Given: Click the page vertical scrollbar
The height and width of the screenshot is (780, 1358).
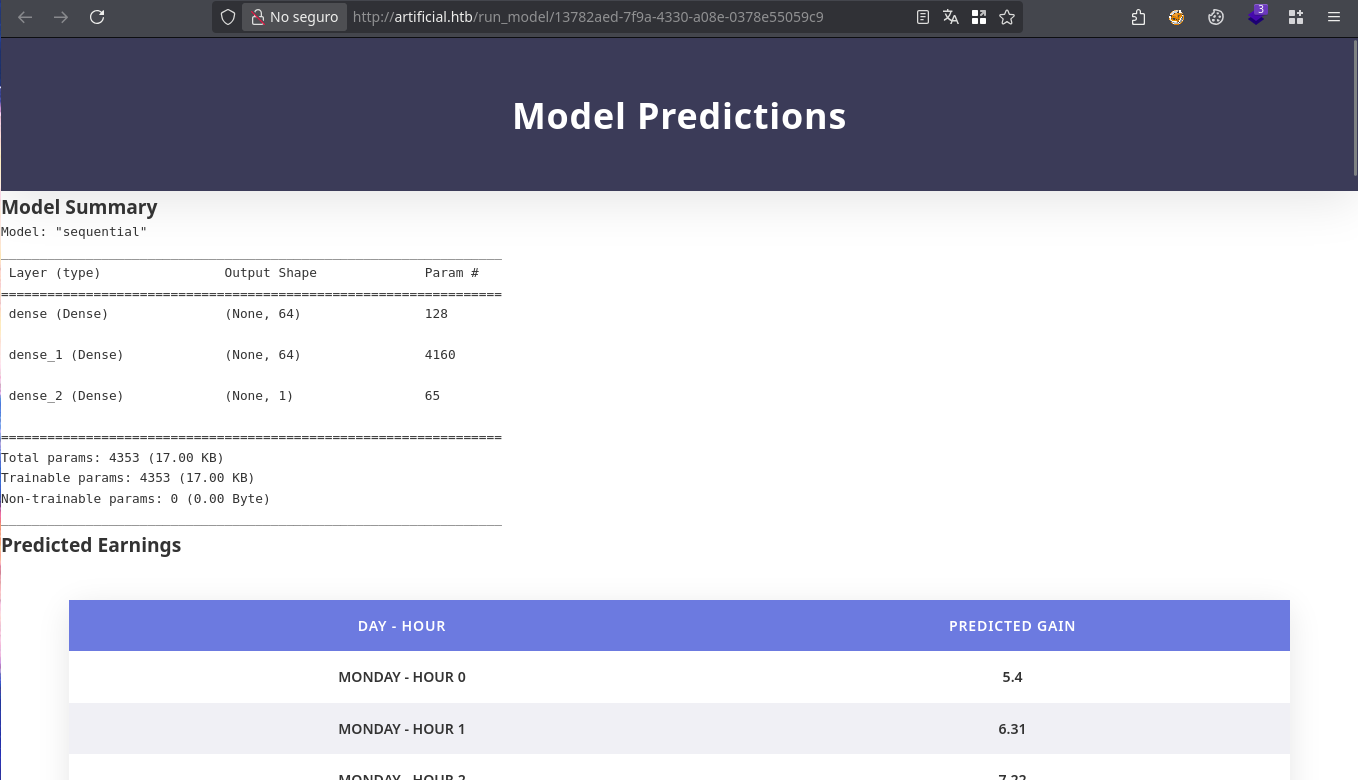Looking at the screenshot, I should [x=1354, y=110].
